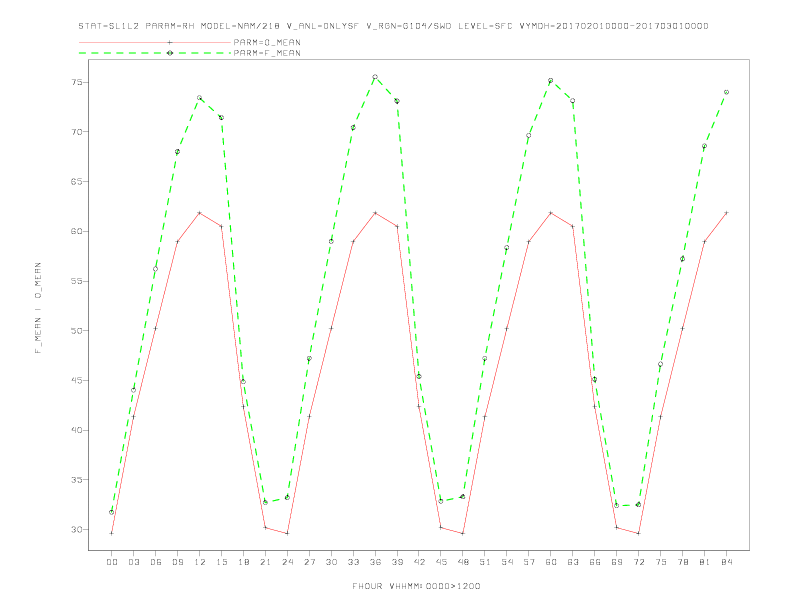The image size is (792, 612).
Task: Click the 54 forecast hour x-axis tick
Action: coord(507,562)
